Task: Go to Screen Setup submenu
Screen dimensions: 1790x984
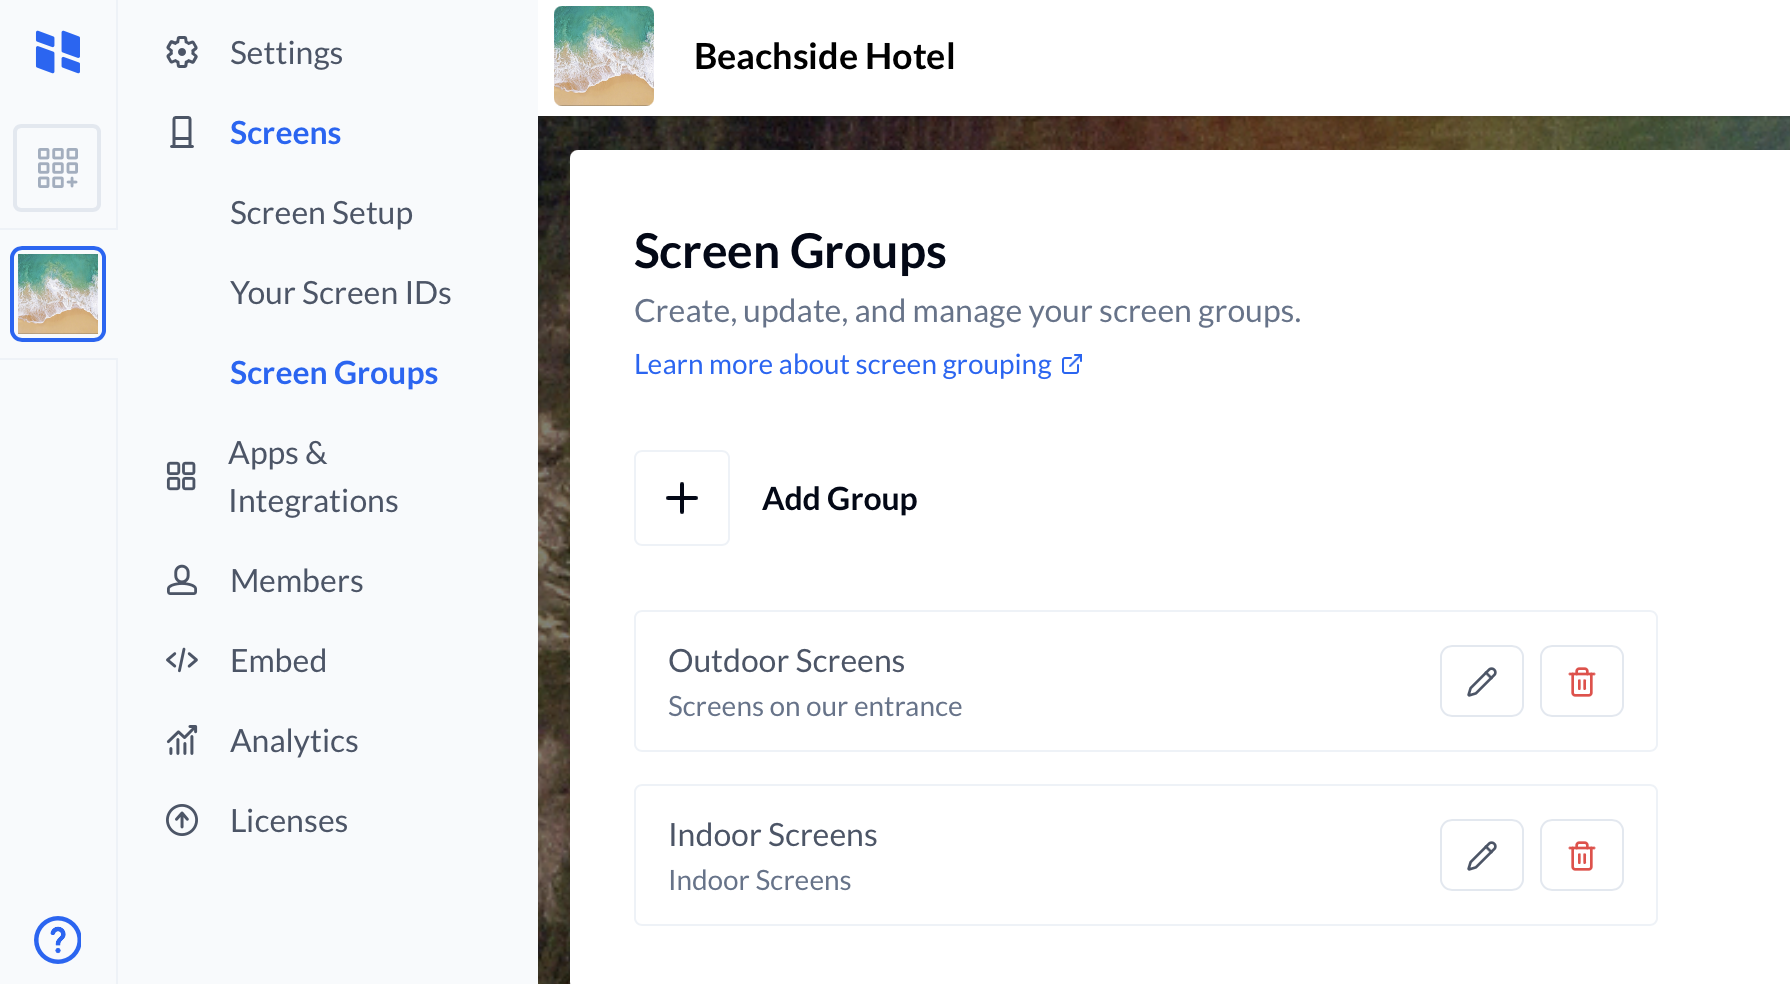Action: [321, 213]
